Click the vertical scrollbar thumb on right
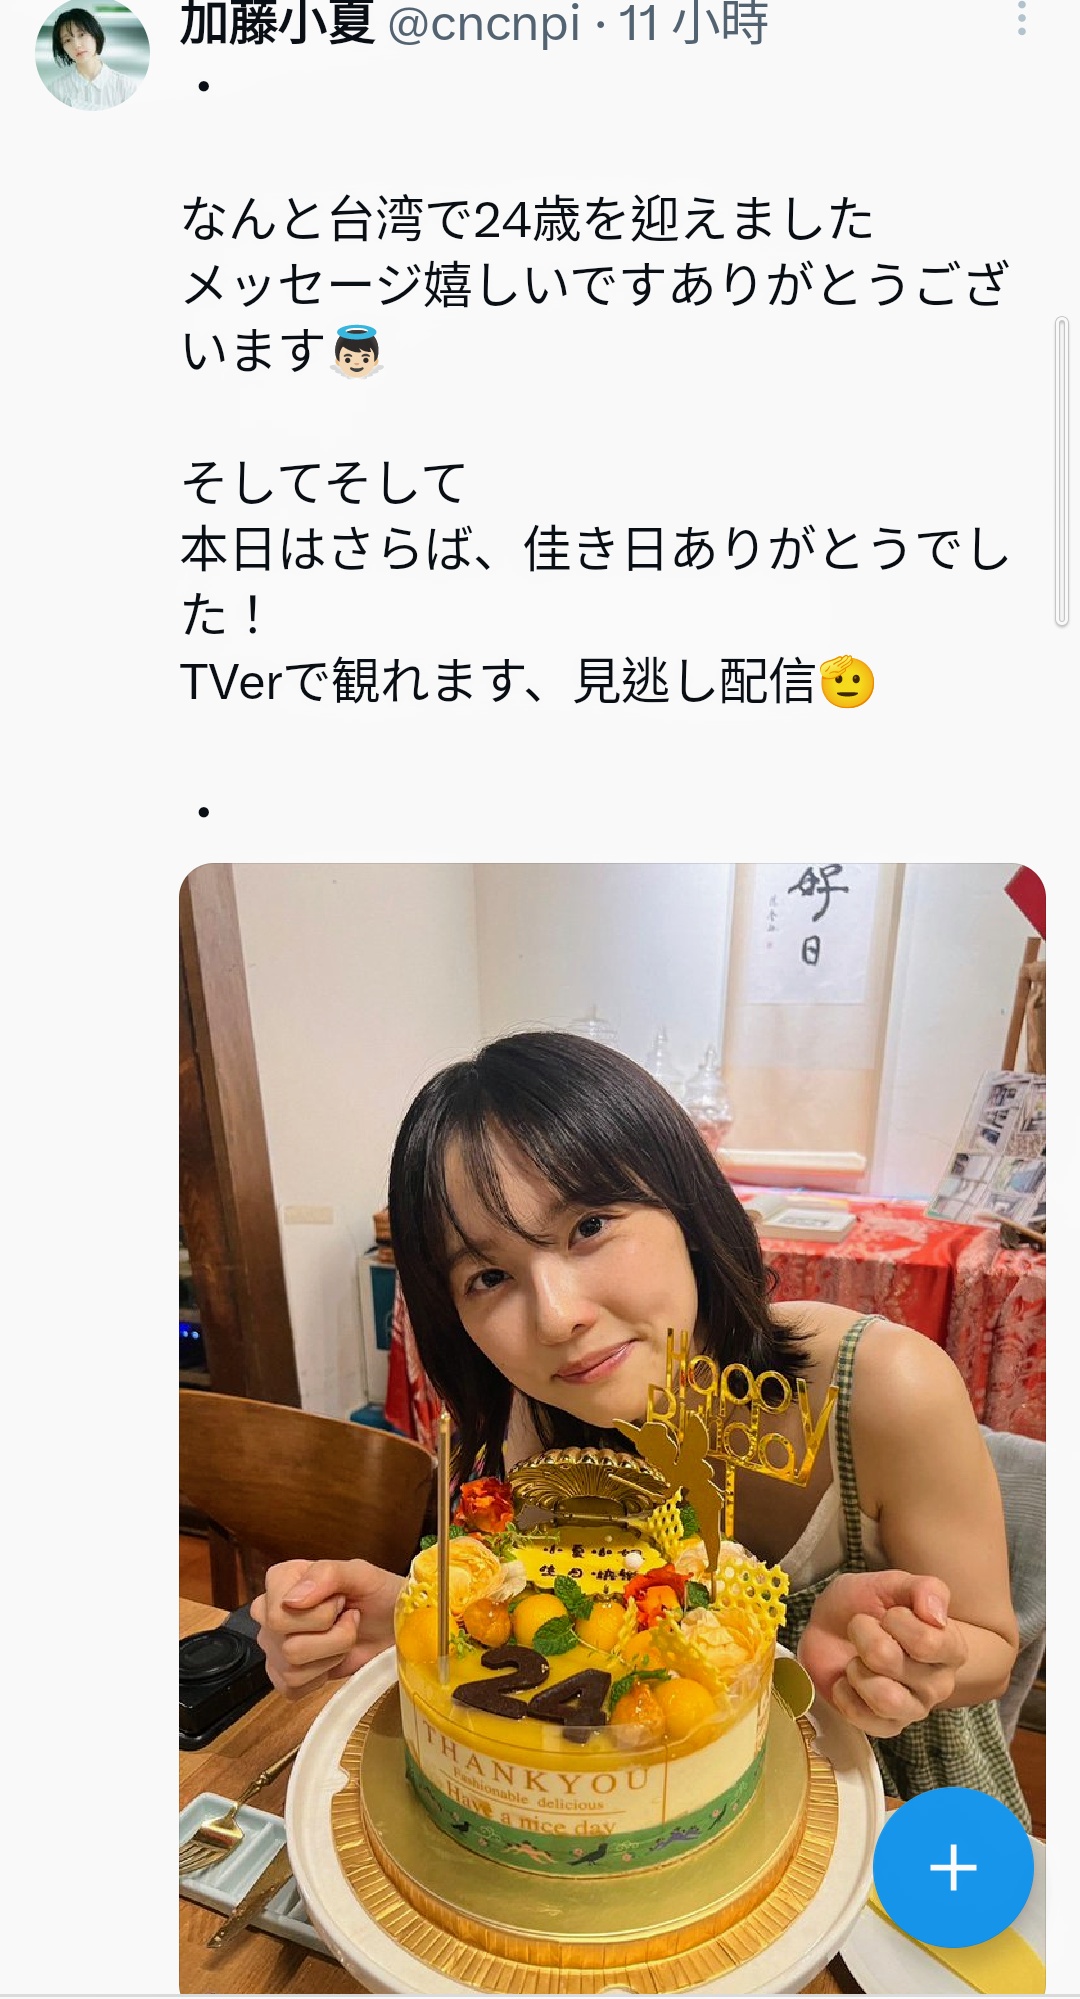The width and height of the screenshot is (1080, 1999). pyautogui.click(x=1062, y=472)
